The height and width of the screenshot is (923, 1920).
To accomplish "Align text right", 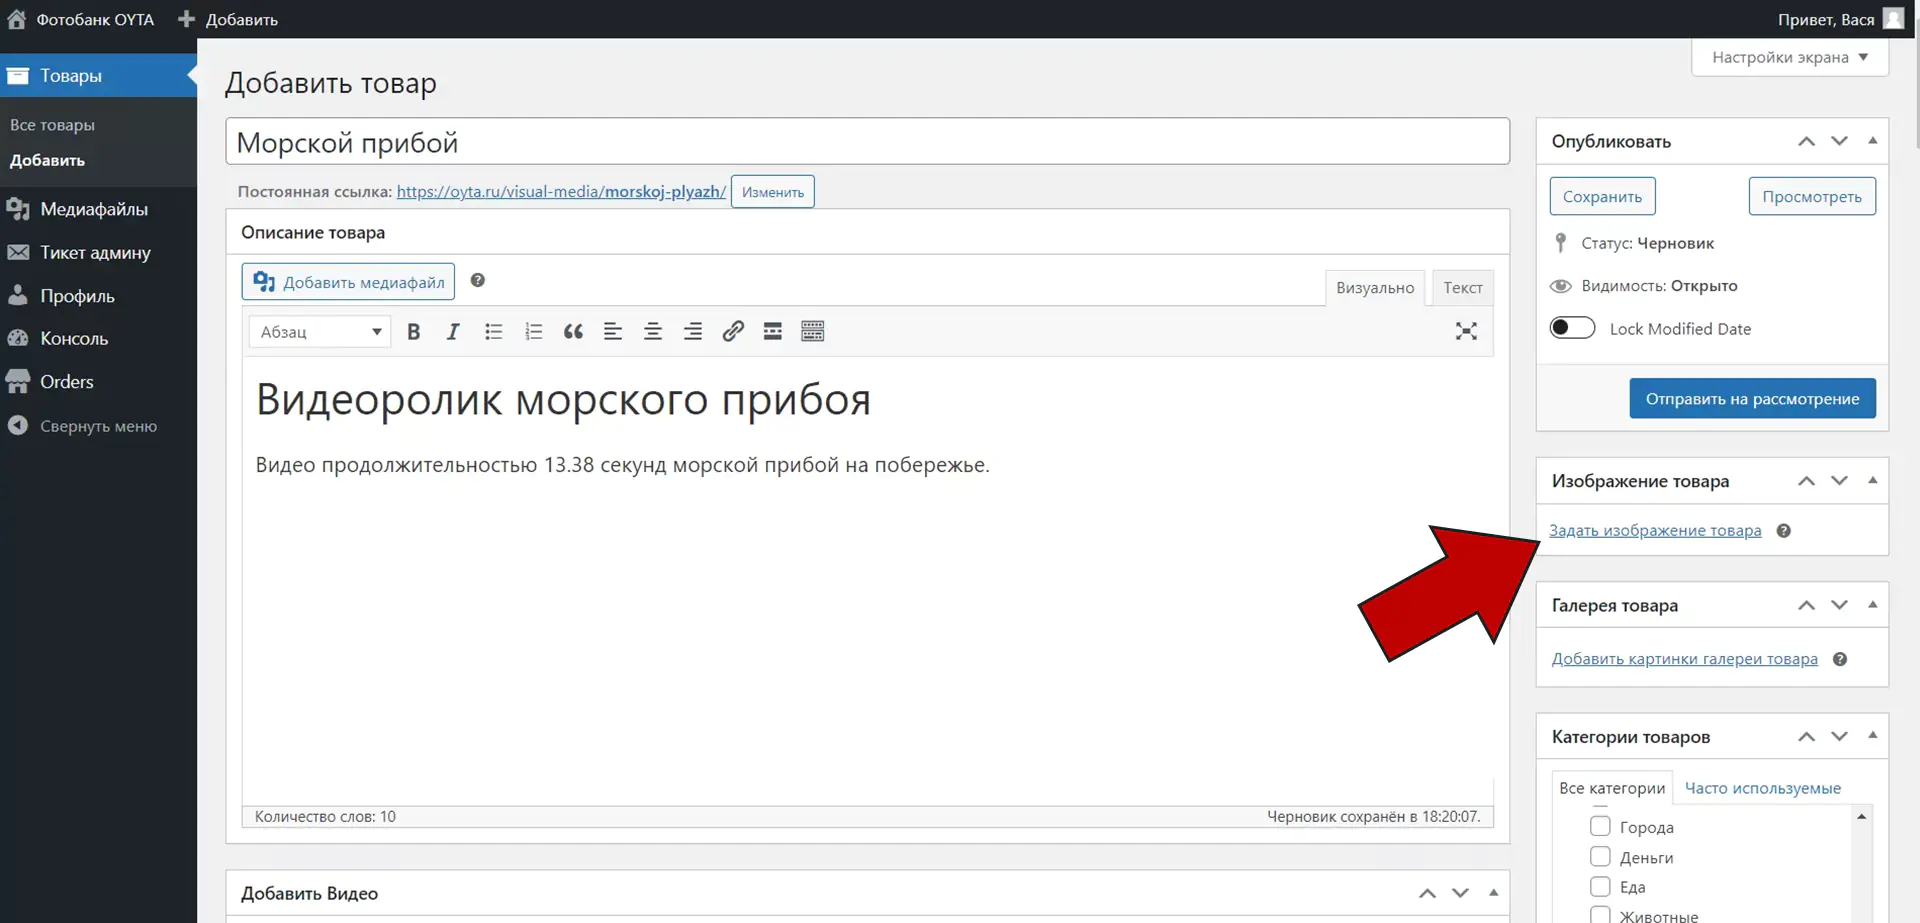I will coord(693,332).
